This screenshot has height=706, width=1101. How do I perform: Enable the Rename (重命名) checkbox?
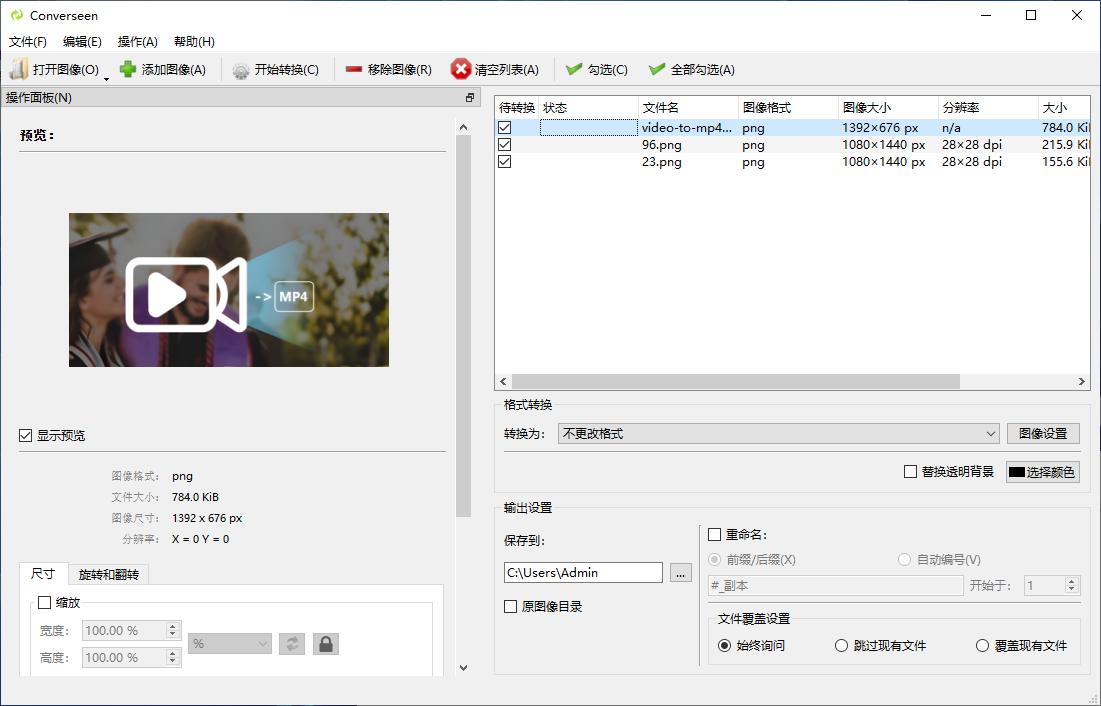click(715, 535)
